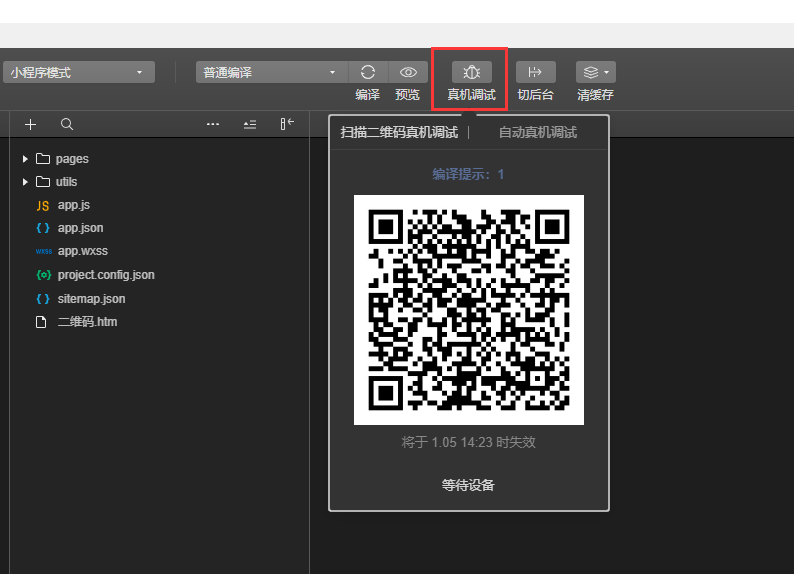Expand the pages folder arrow
Image resolution: width=794 pixels, height=574 pixels.
[25, 159]
